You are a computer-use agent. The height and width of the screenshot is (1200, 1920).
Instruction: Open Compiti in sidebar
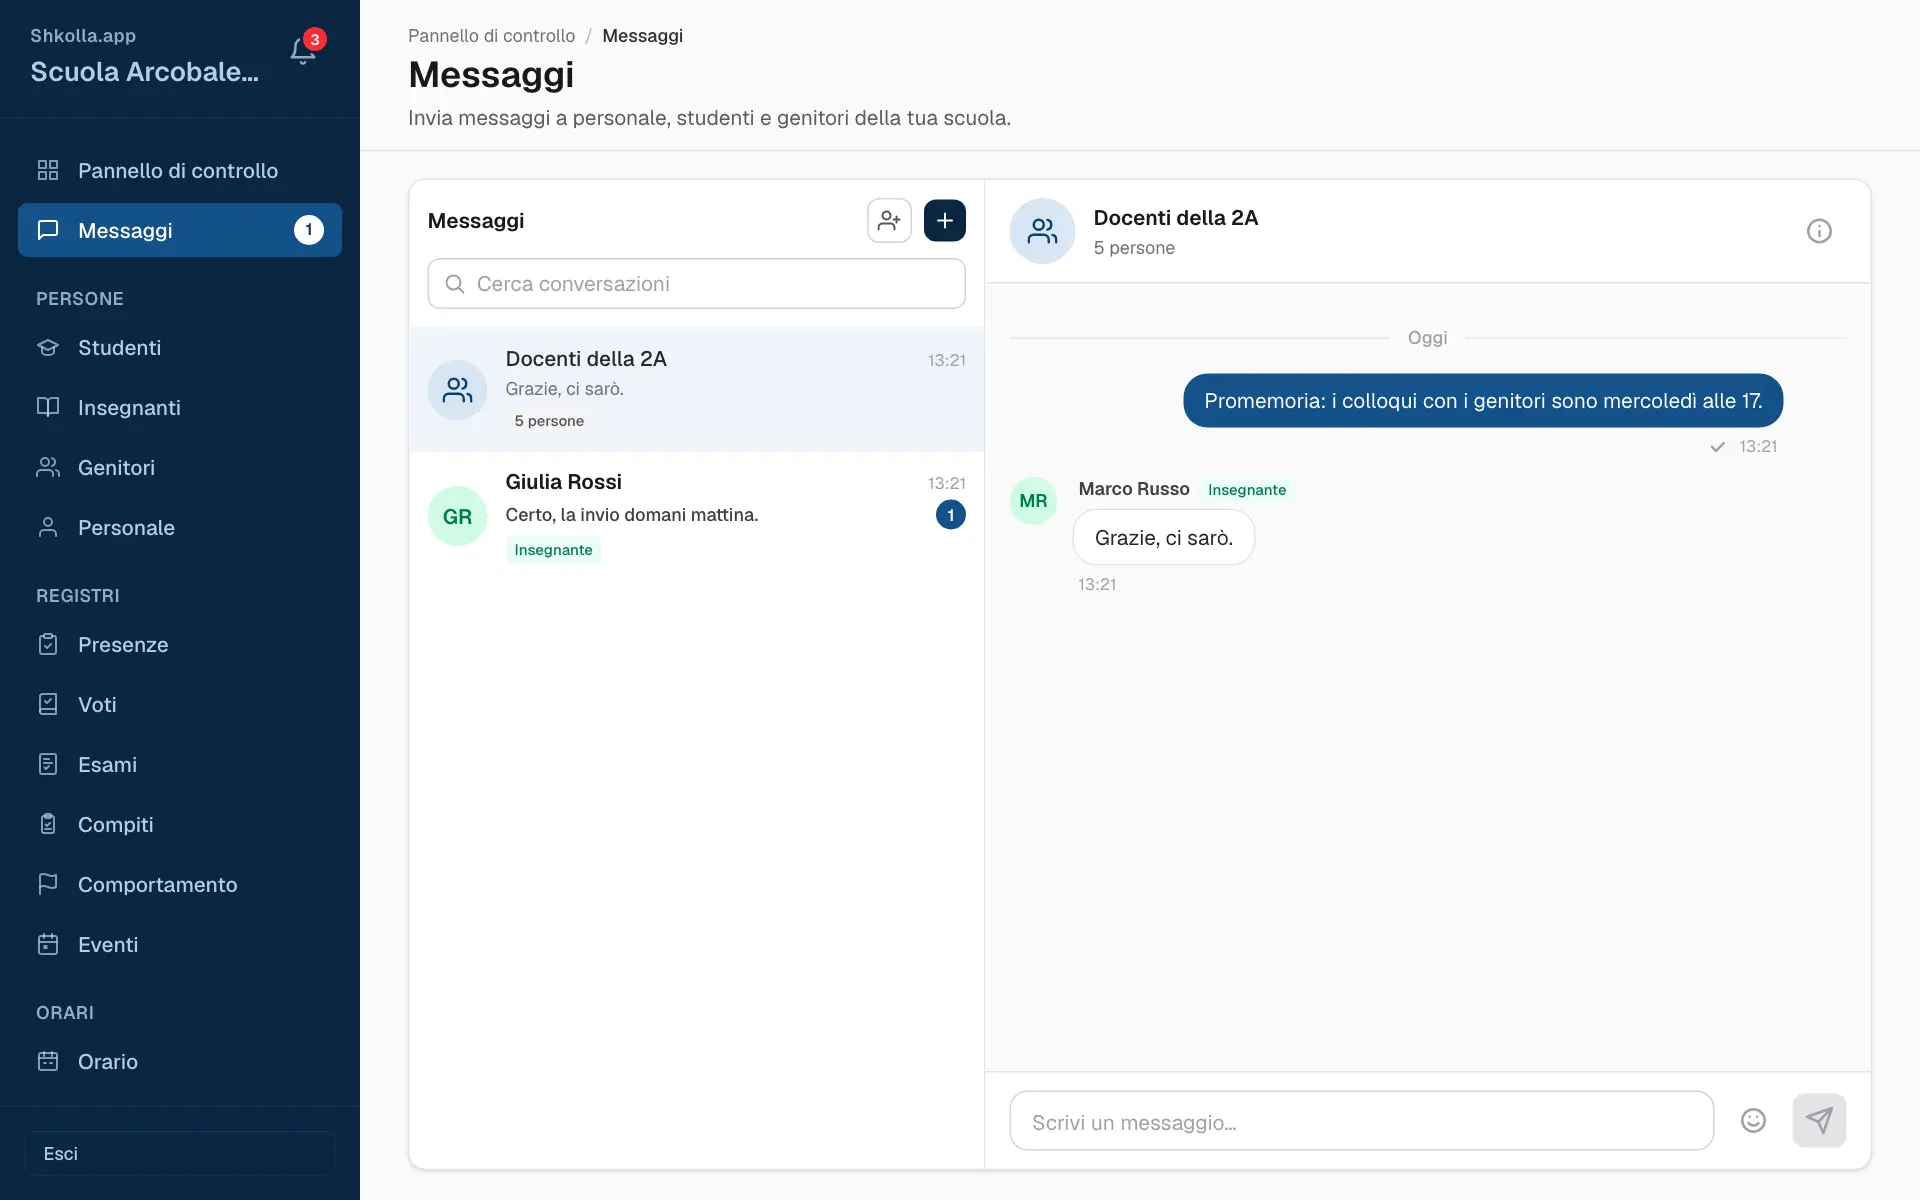click(x=180, y=825)
